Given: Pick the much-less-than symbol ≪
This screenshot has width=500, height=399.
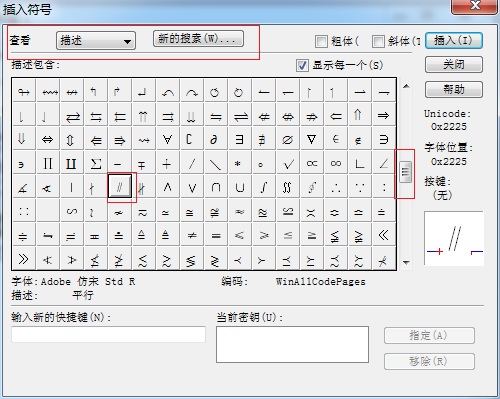Looking at the screenshot, I should tap(383, 235).
